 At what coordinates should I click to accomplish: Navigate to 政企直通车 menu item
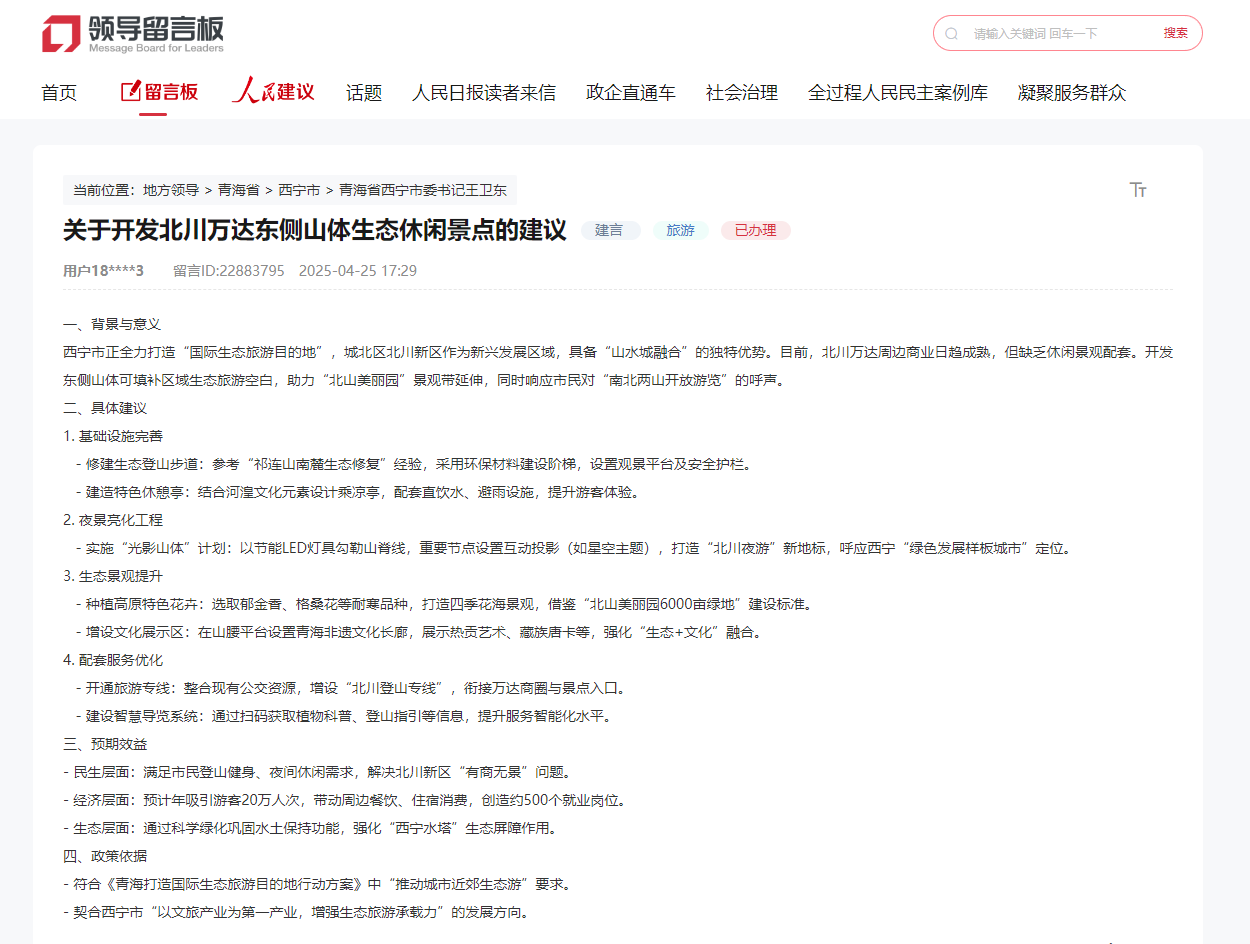[x=631, y=93]
